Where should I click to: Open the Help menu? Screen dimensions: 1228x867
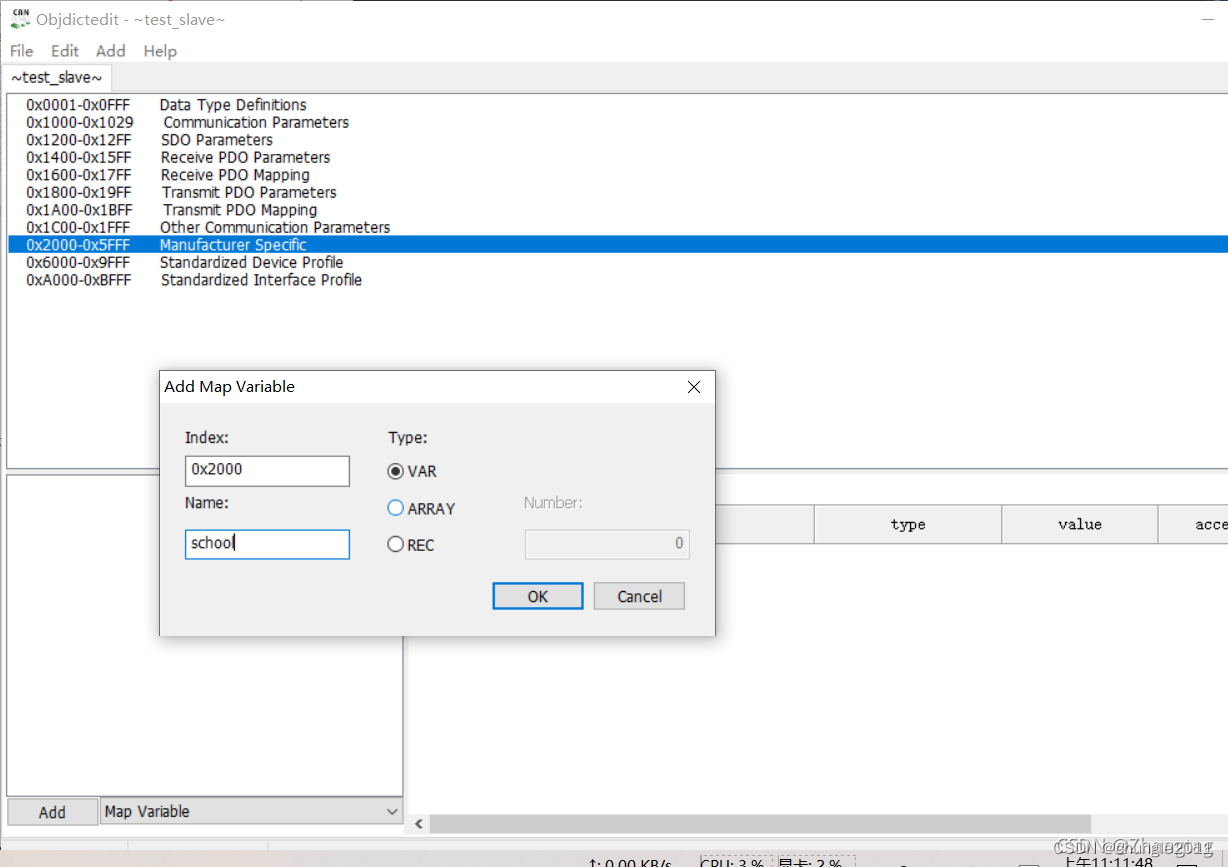[x=160, y=51]
